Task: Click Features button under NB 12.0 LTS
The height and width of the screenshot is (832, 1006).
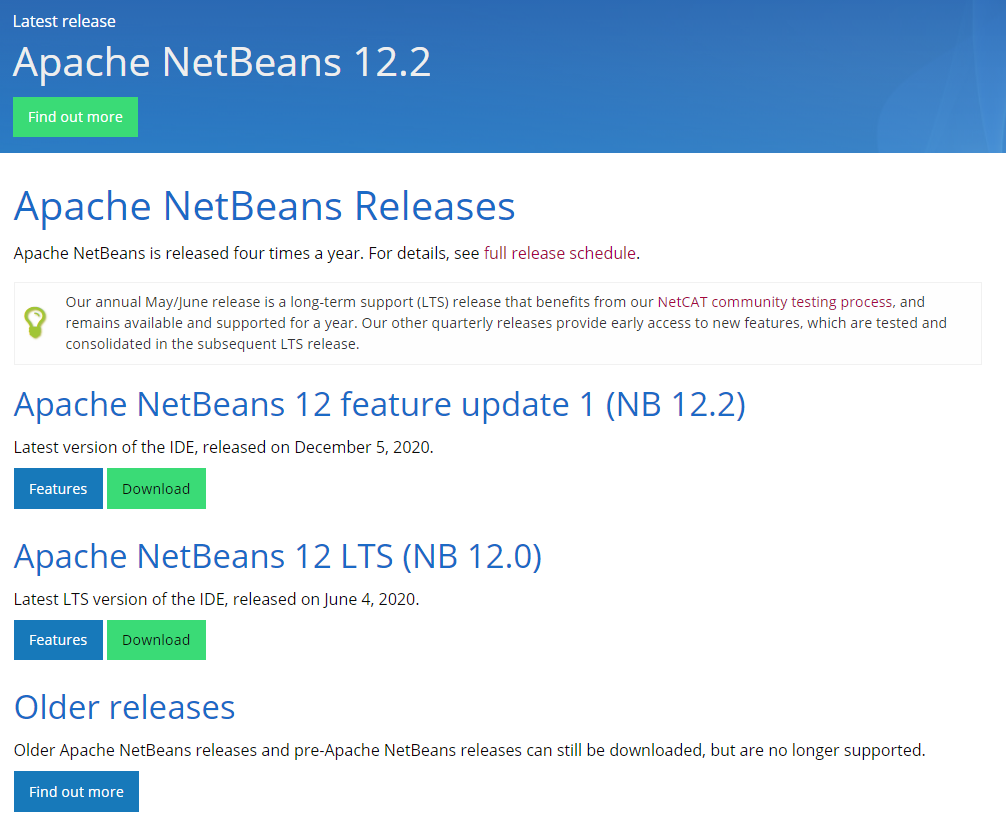Action: pos(57,639)
